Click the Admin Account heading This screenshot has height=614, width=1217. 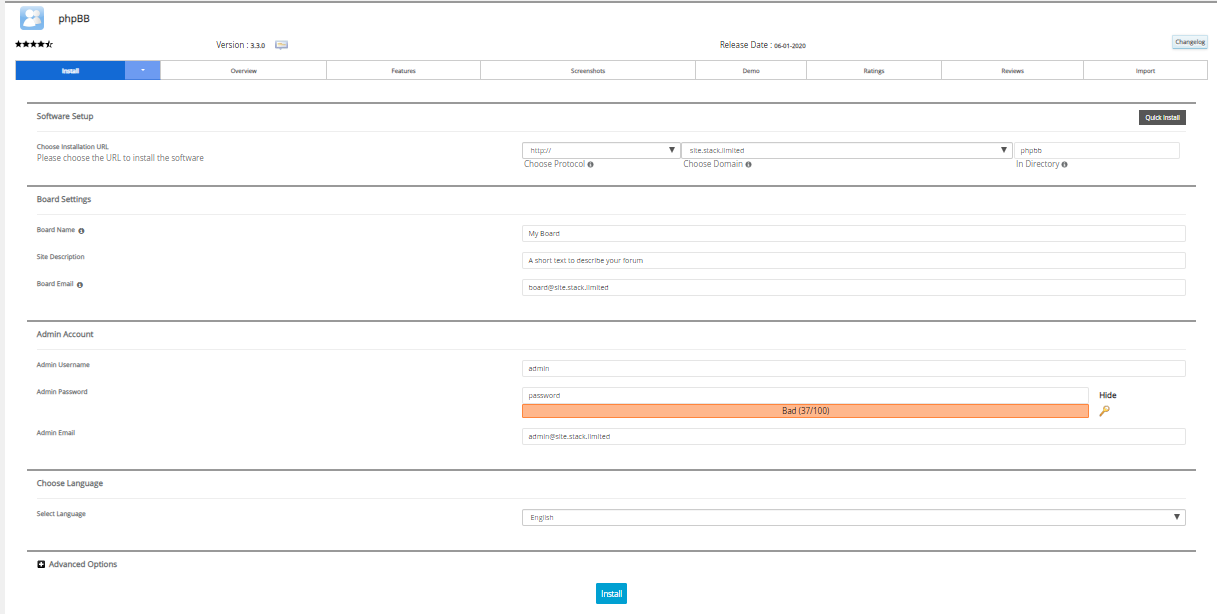coord(65,334)
